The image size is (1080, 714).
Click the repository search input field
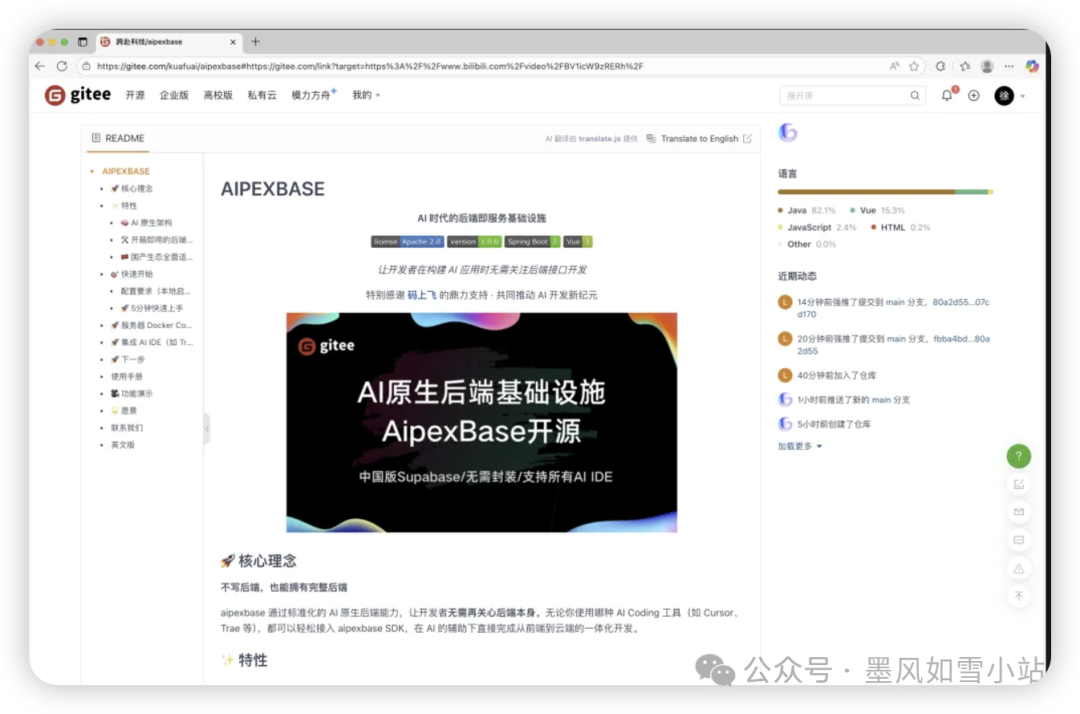[x=845, y=95]
